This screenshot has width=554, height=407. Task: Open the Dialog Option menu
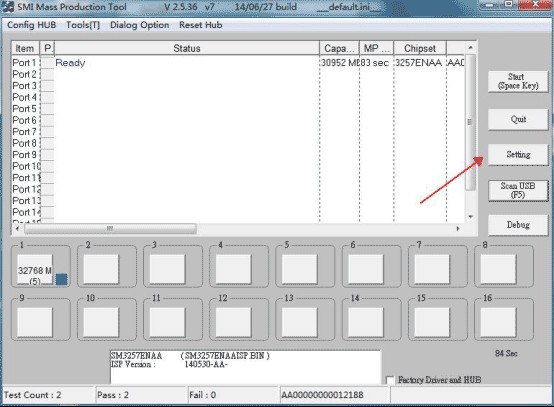click(140, 25)
